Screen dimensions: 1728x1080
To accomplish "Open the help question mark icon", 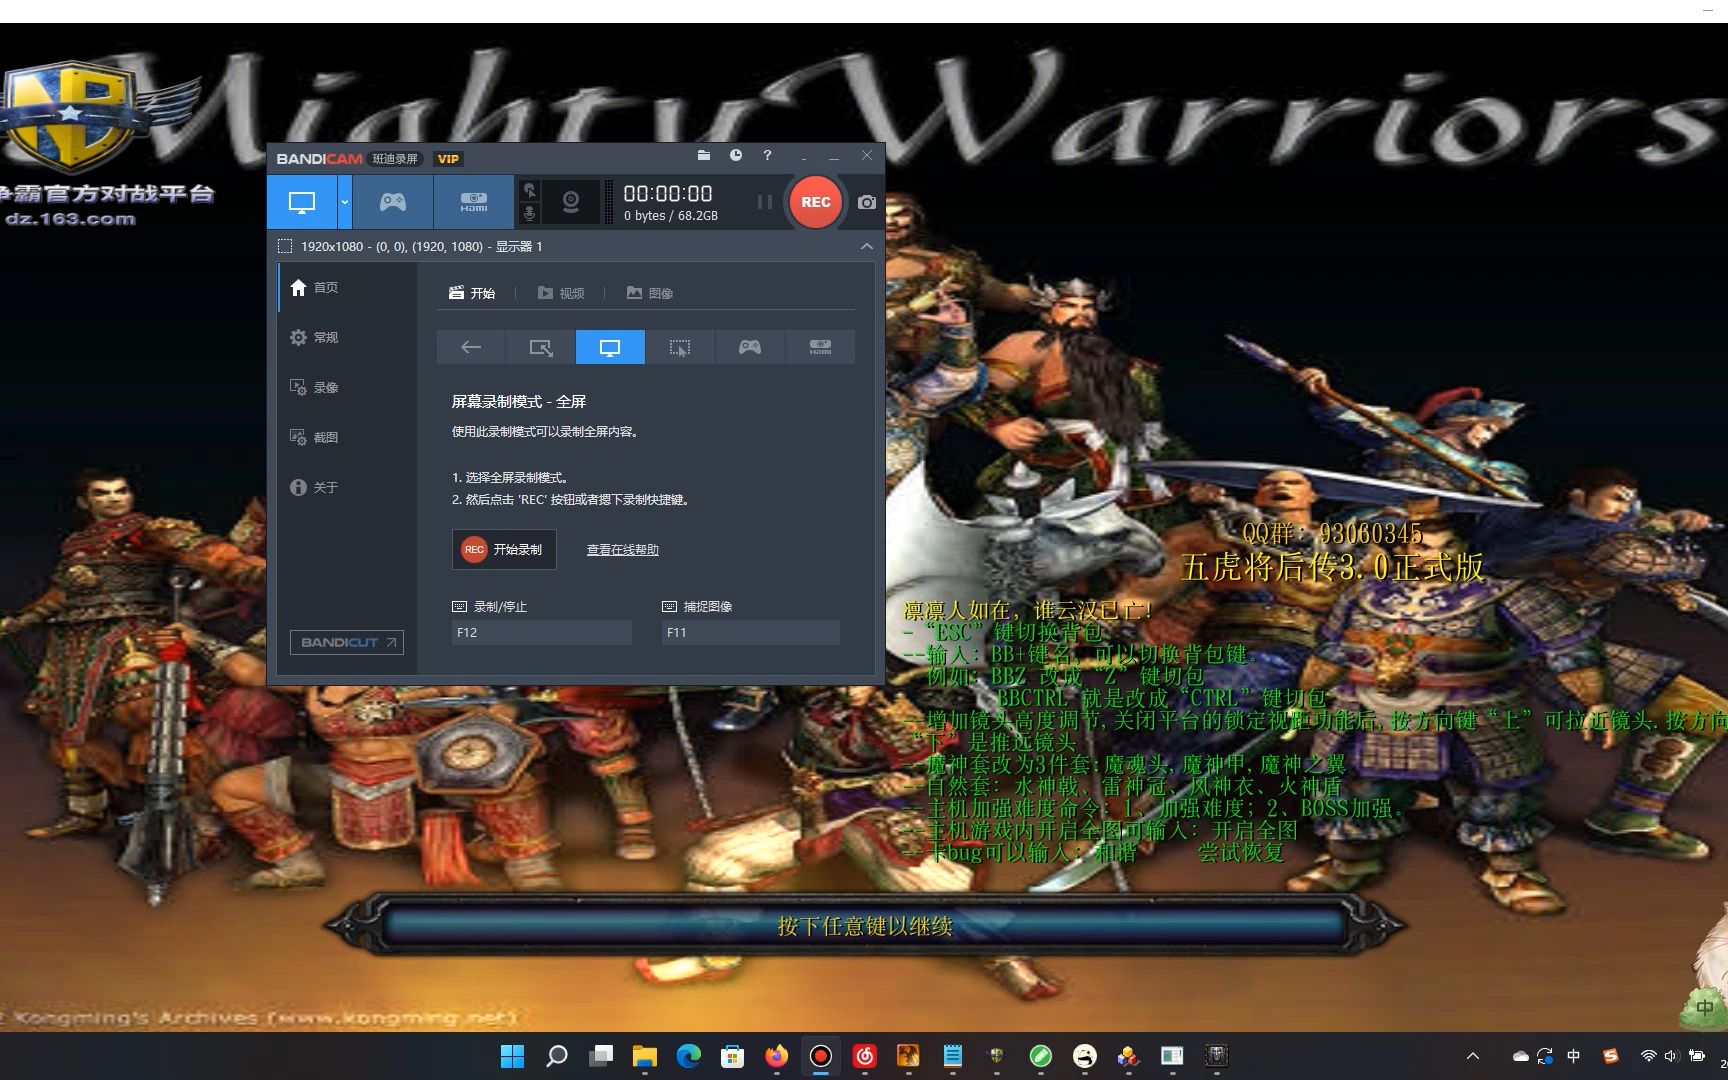I will pos(767,155).
